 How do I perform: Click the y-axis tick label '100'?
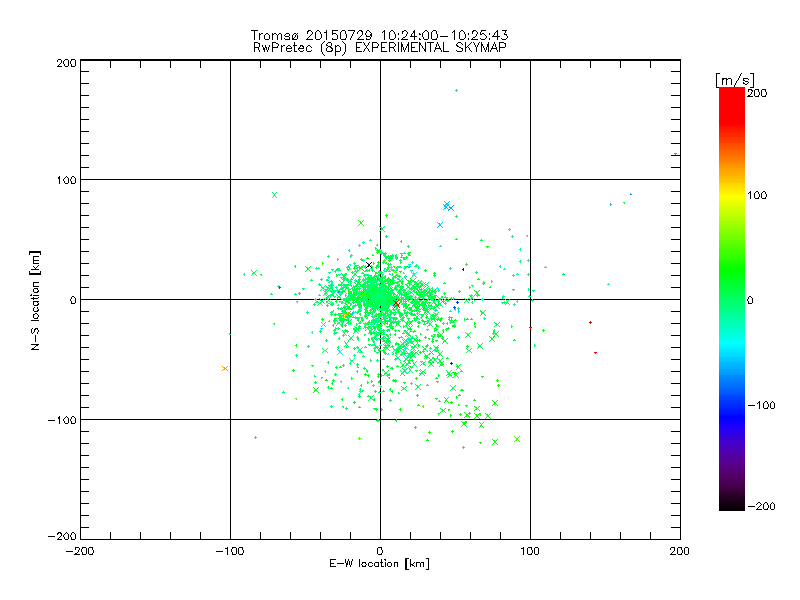[x=66, y=180]
